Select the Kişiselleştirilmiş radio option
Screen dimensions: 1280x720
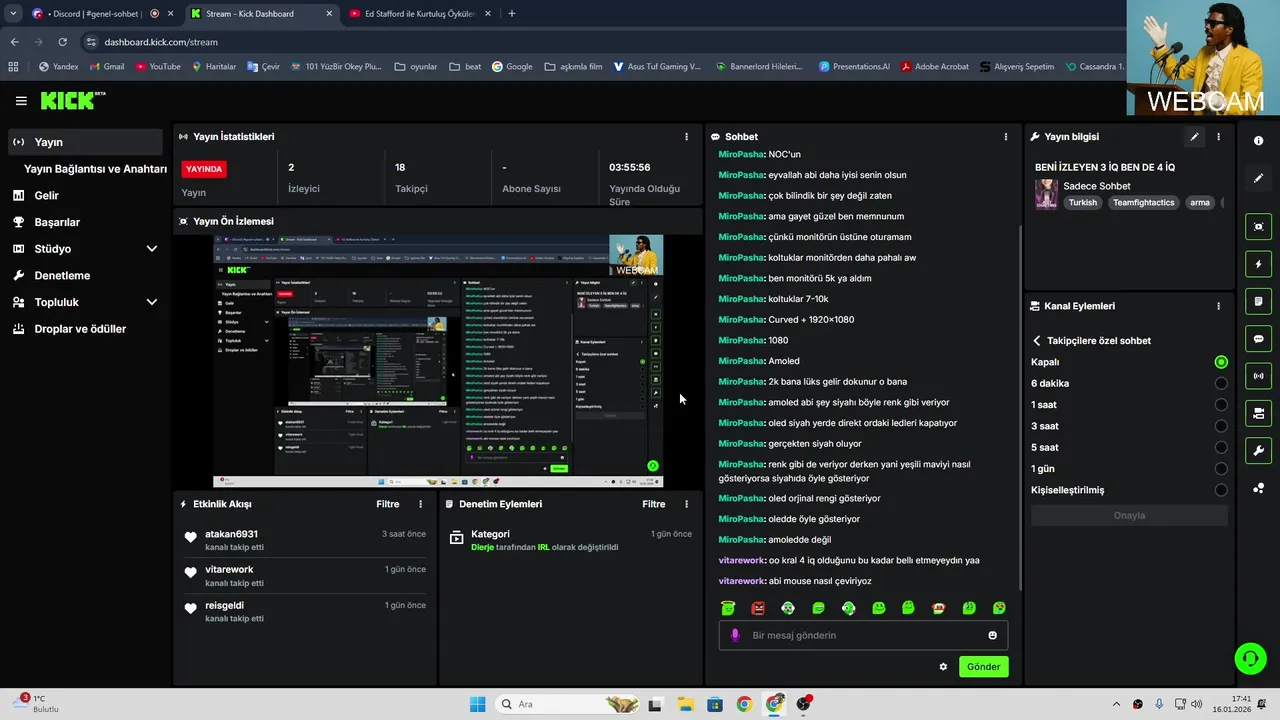(1221, 490)
